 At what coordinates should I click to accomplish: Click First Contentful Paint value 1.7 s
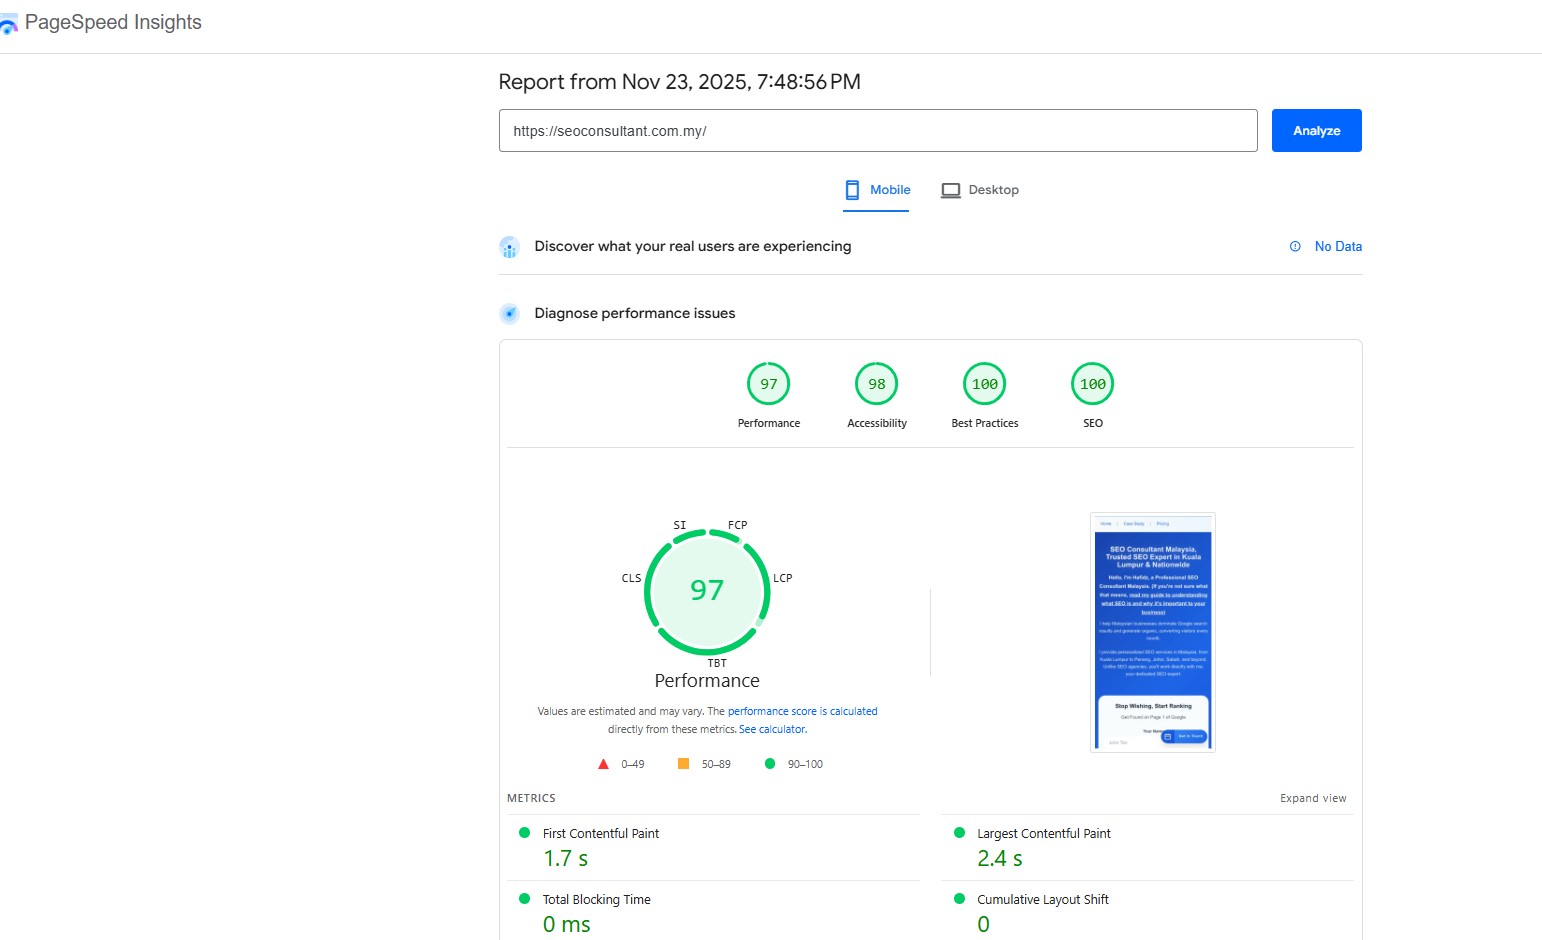pyautogui.click(x=566, y=858)
